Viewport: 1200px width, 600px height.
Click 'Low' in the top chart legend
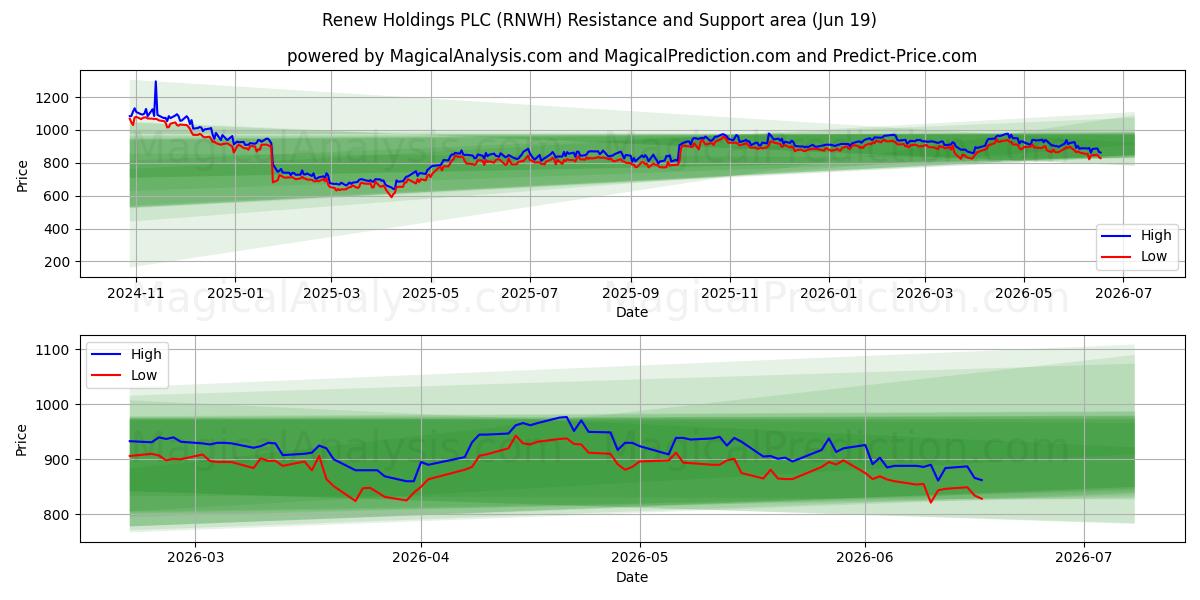1153,257
